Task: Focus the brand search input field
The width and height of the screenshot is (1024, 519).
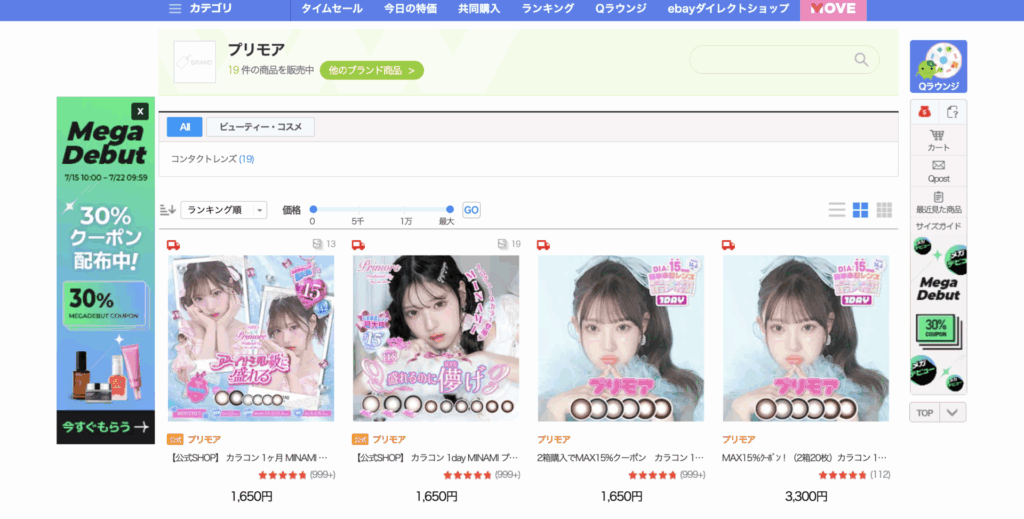Action: tap(784, 59)
